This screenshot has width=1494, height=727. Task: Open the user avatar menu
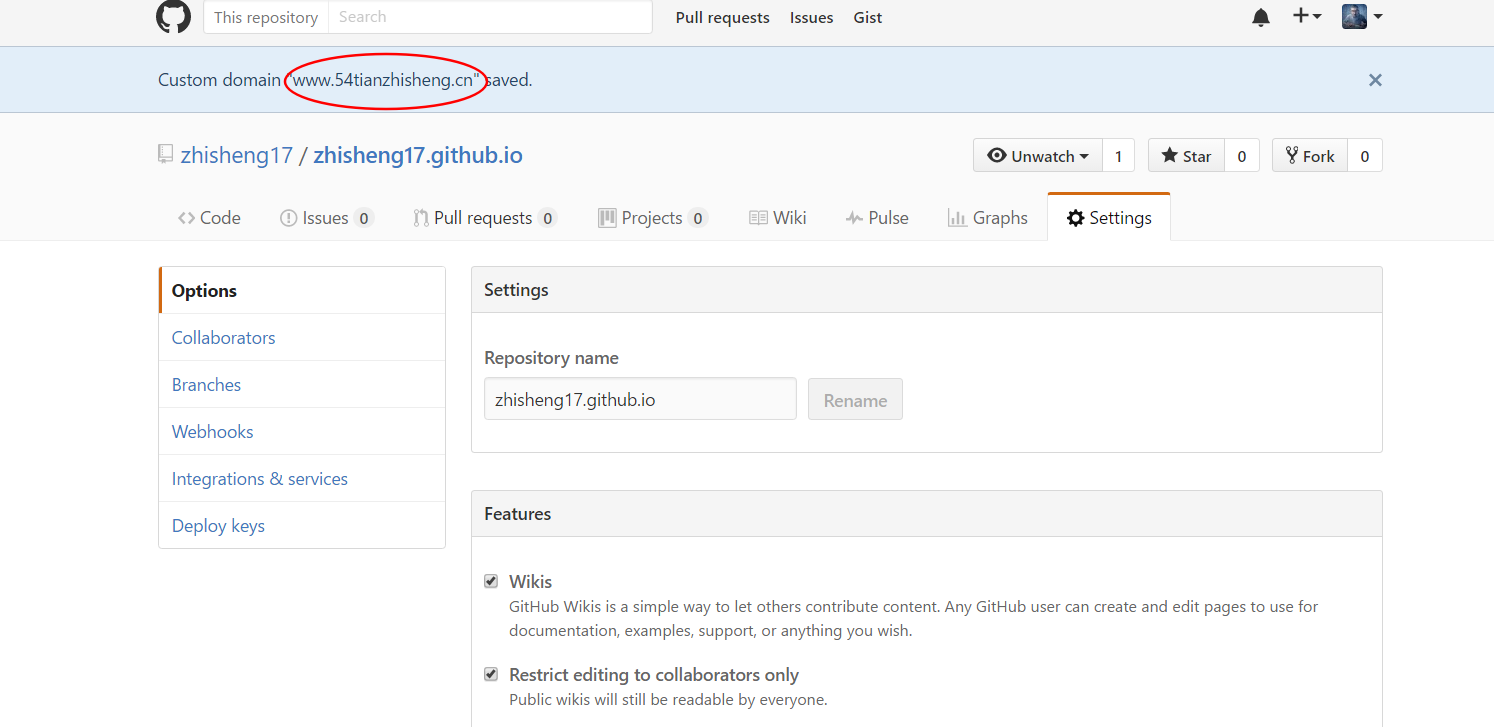coord(1362,16)
